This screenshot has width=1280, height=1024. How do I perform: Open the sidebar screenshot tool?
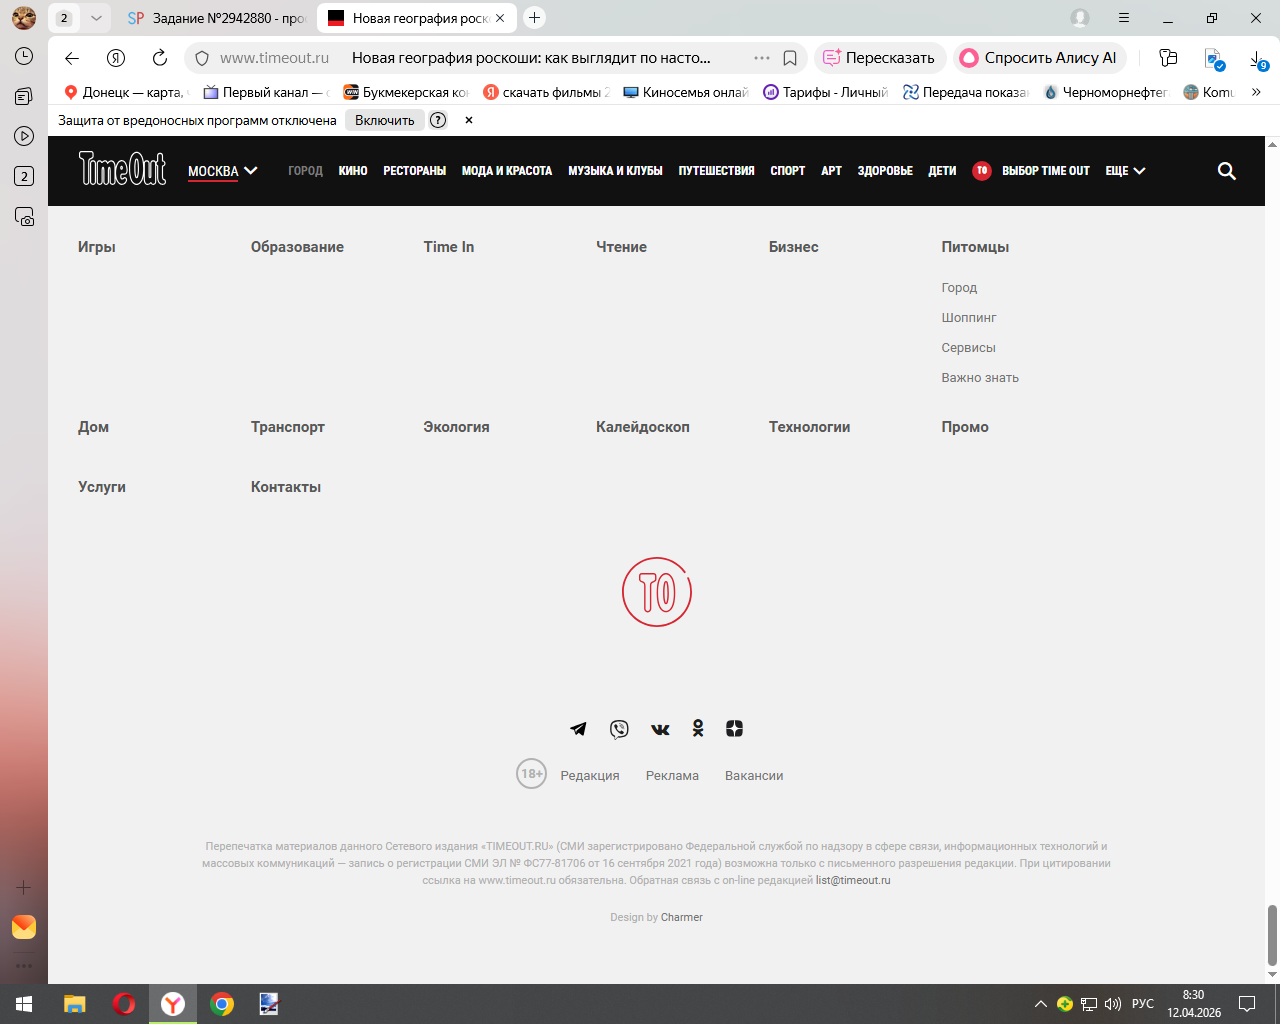[x=24, y=216]
